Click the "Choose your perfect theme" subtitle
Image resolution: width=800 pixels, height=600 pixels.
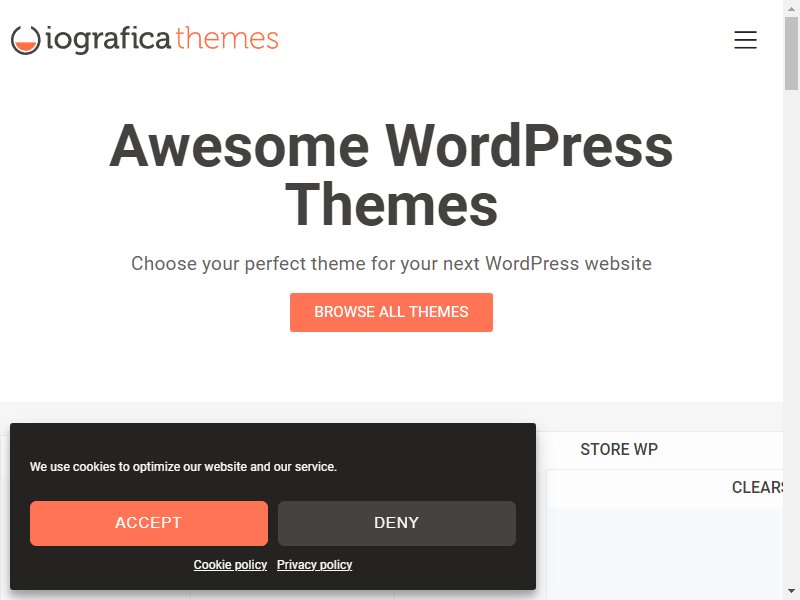point(391,264)
